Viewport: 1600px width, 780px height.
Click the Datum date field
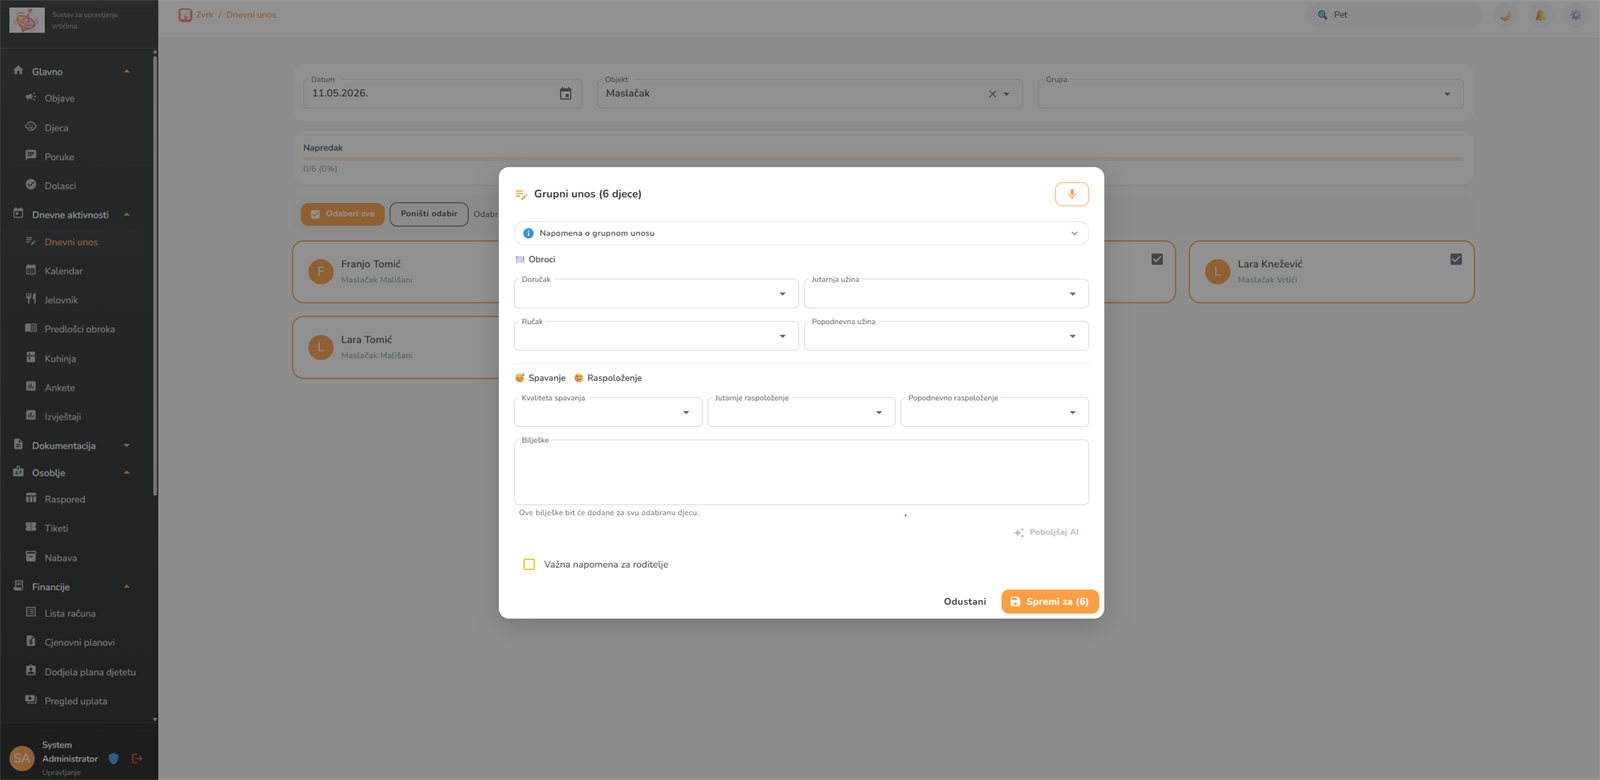tap(442, 94)
